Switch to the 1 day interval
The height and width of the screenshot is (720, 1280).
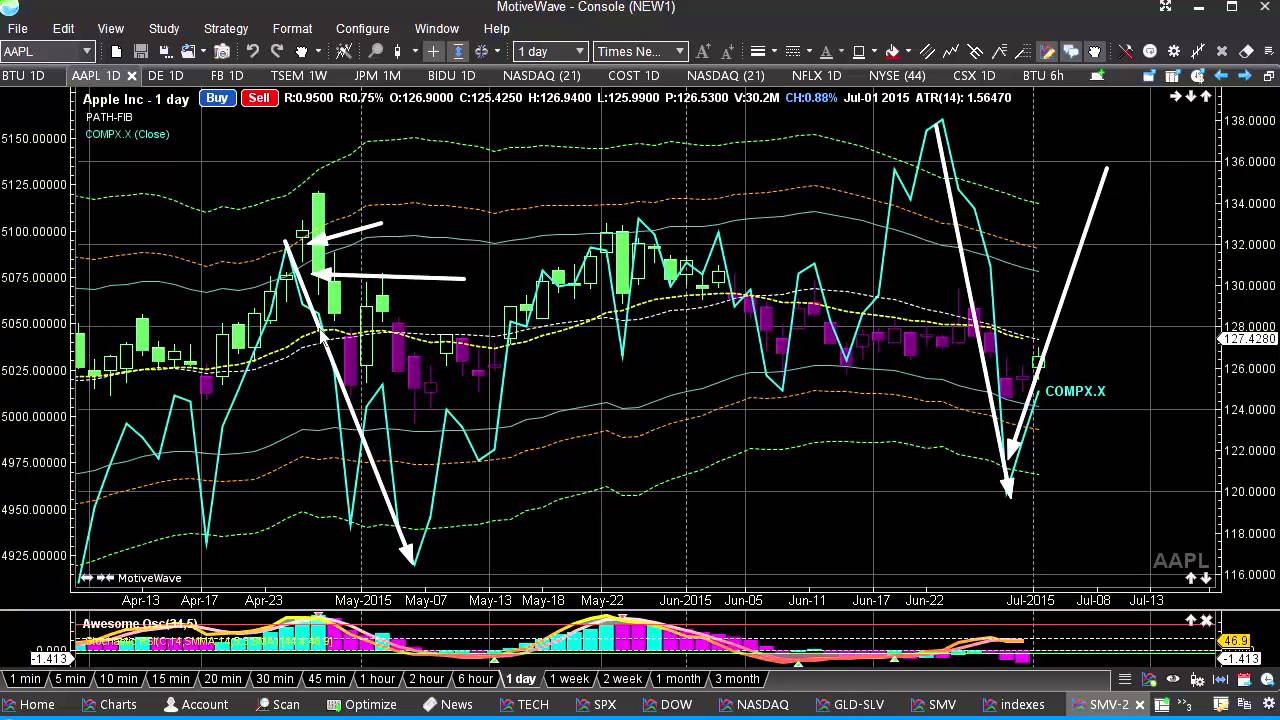coord(521,679)
